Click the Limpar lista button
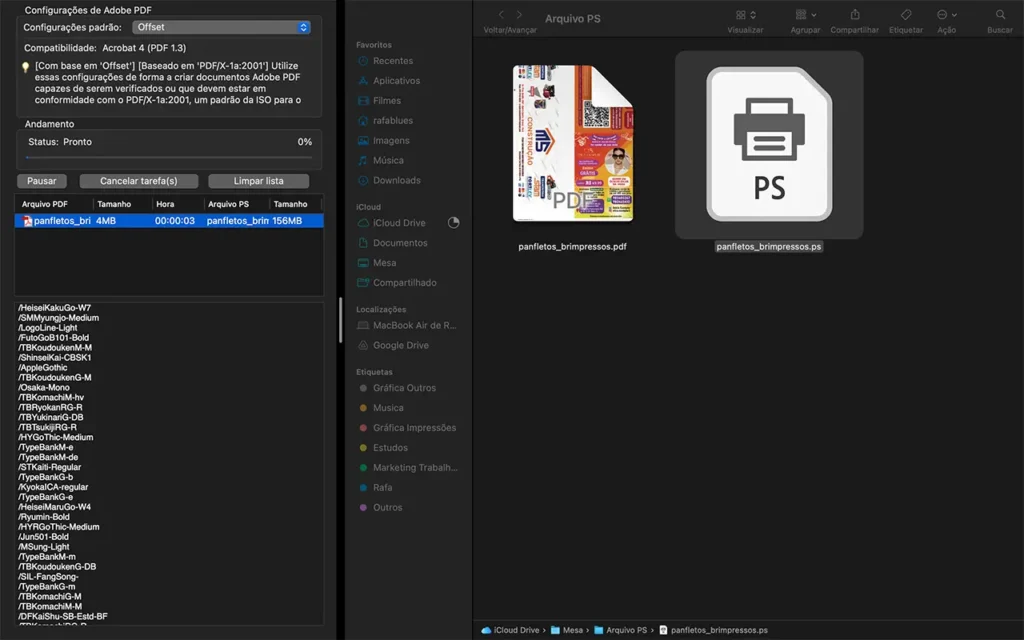 pos(259,181)
